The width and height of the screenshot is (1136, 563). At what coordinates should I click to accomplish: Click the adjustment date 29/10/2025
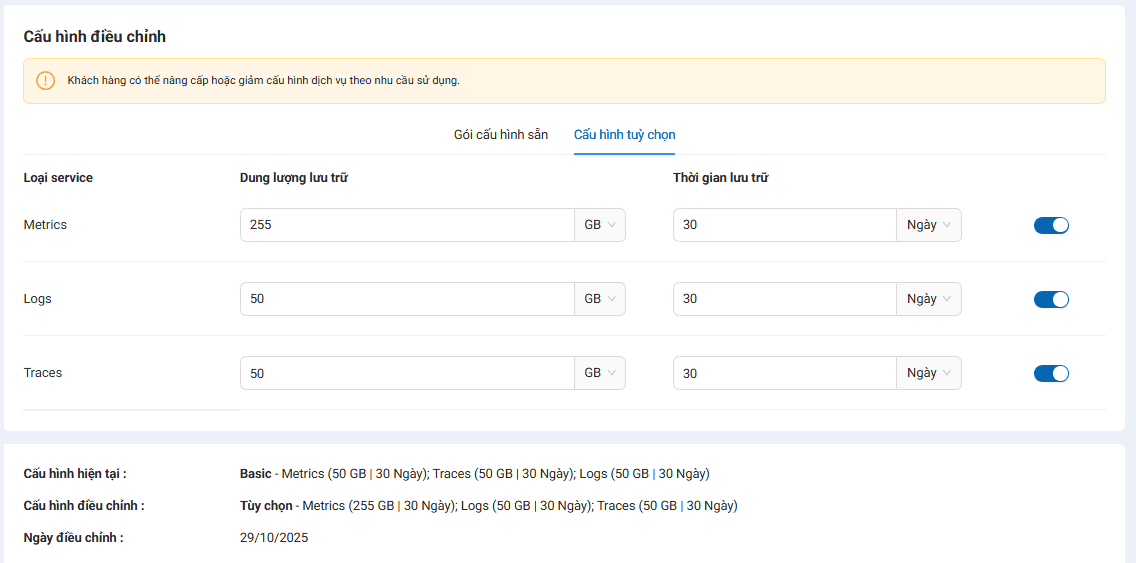coord(274,538)
